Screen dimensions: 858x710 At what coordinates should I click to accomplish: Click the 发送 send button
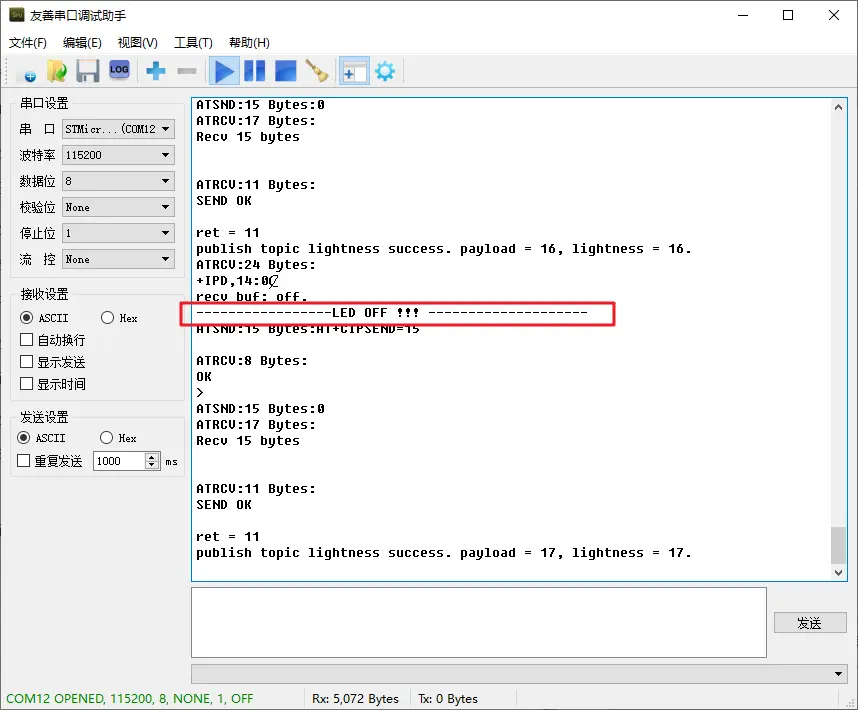(x=810, y=623)
